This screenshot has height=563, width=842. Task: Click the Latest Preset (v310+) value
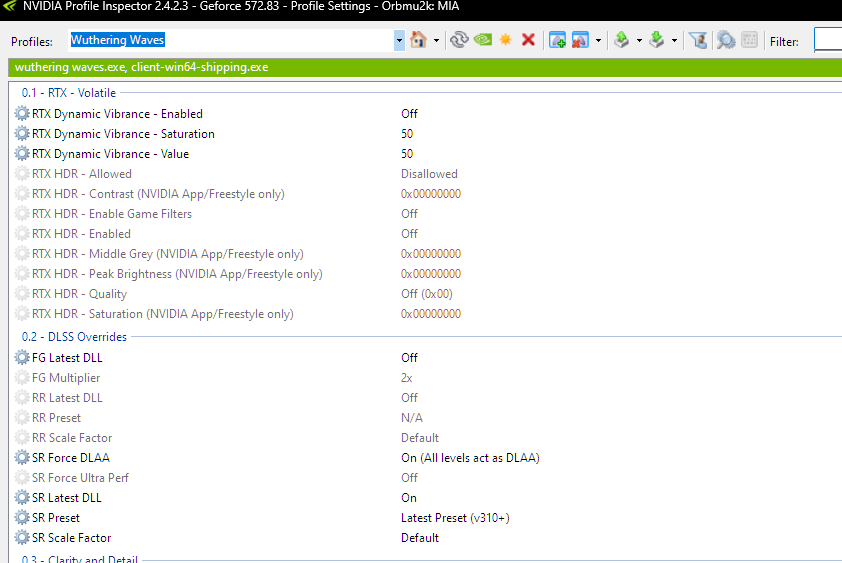coord(455,518)
